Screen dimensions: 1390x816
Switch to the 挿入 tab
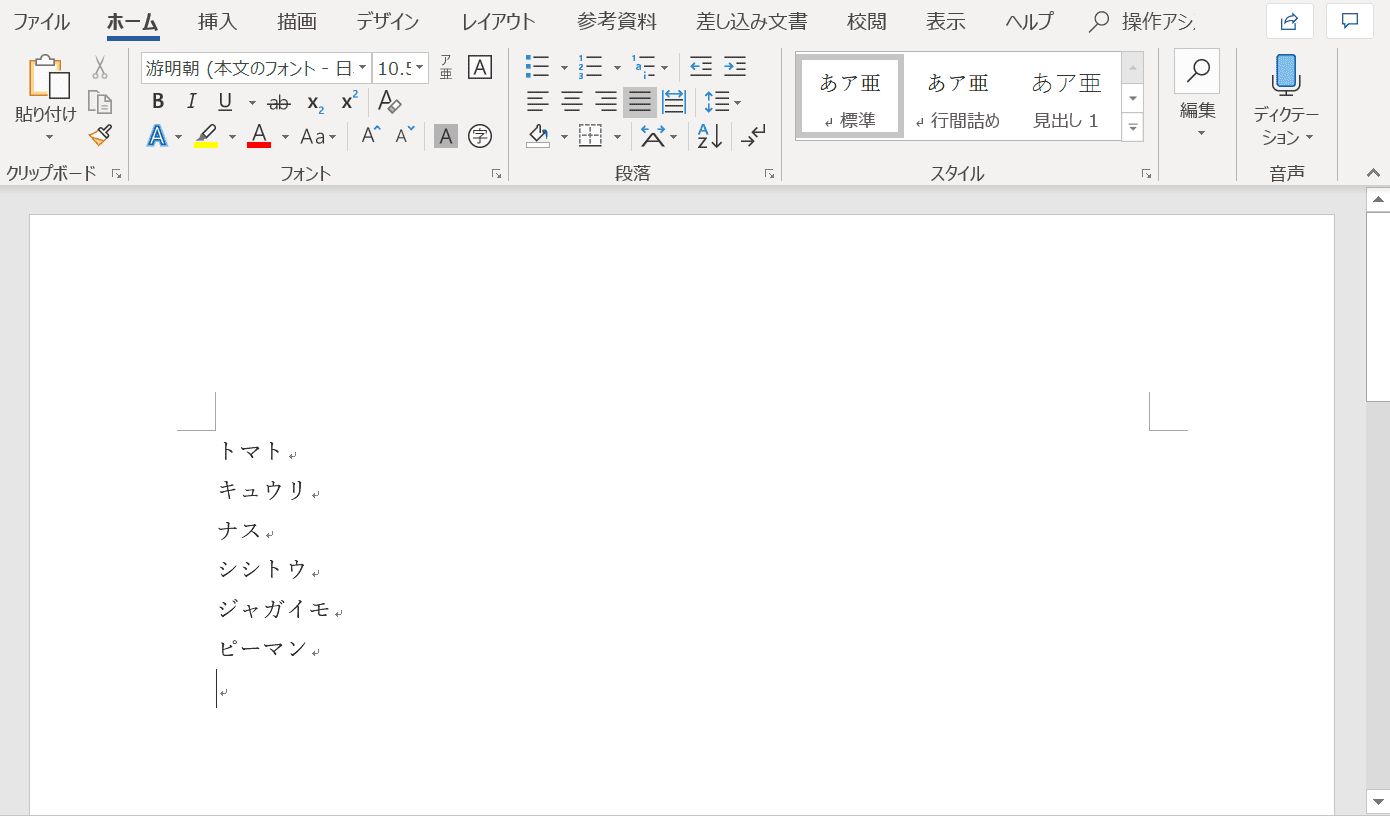click(217, 21)
